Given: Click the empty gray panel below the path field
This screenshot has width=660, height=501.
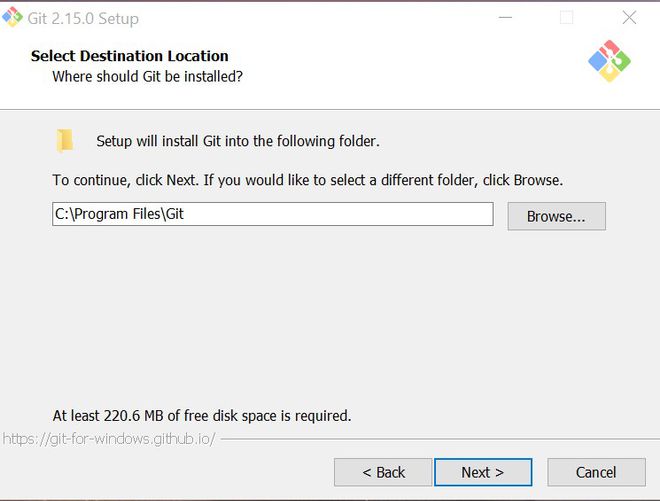Looking at the screenshot, I should (330, 320).
